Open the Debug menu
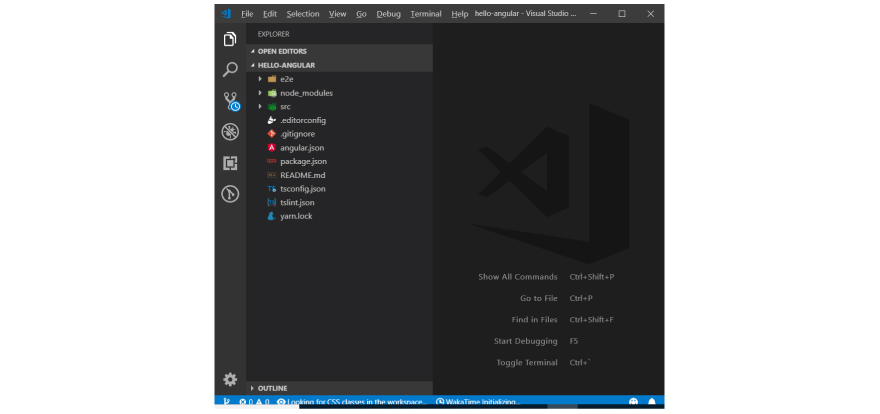 click(388, 14)
